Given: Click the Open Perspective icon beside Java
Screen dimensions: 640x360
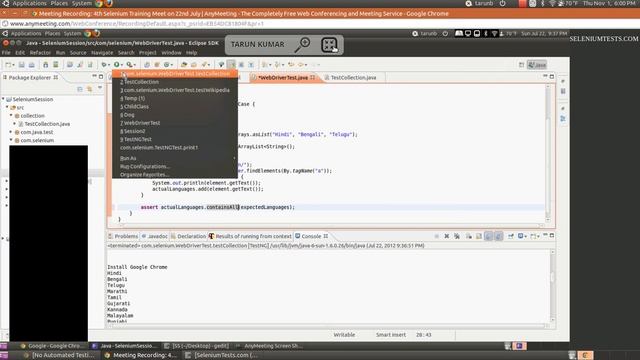Looking at the screenshot, I should click(x=521, y=65).
